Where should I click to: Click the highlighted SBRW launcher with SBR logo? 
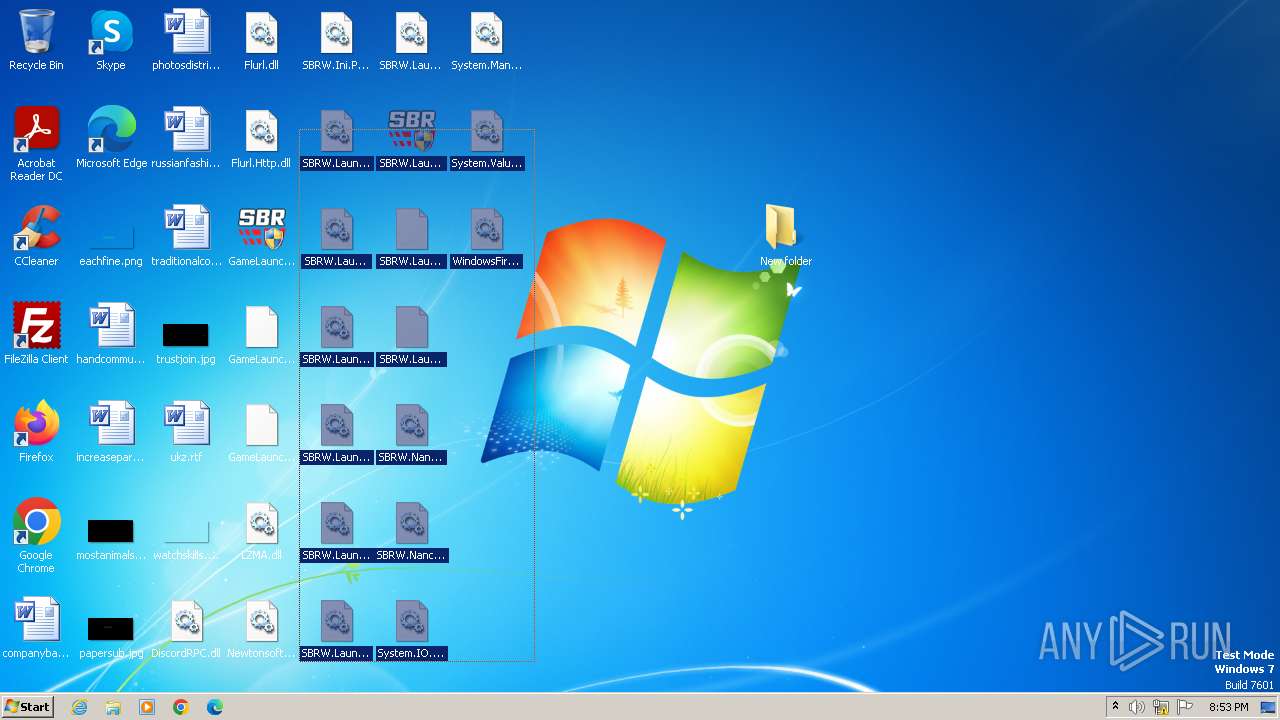click(x=411, y=139)
